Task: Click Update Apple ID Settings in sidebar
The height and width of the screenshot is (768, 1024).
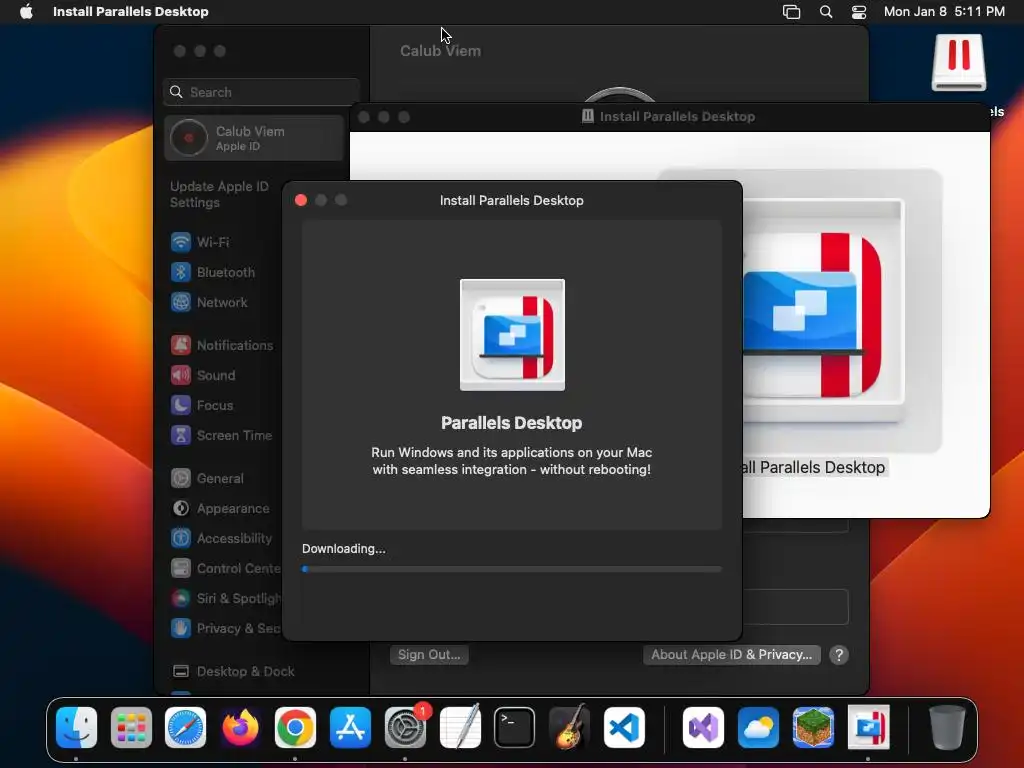Action: [x=219, y=194]
